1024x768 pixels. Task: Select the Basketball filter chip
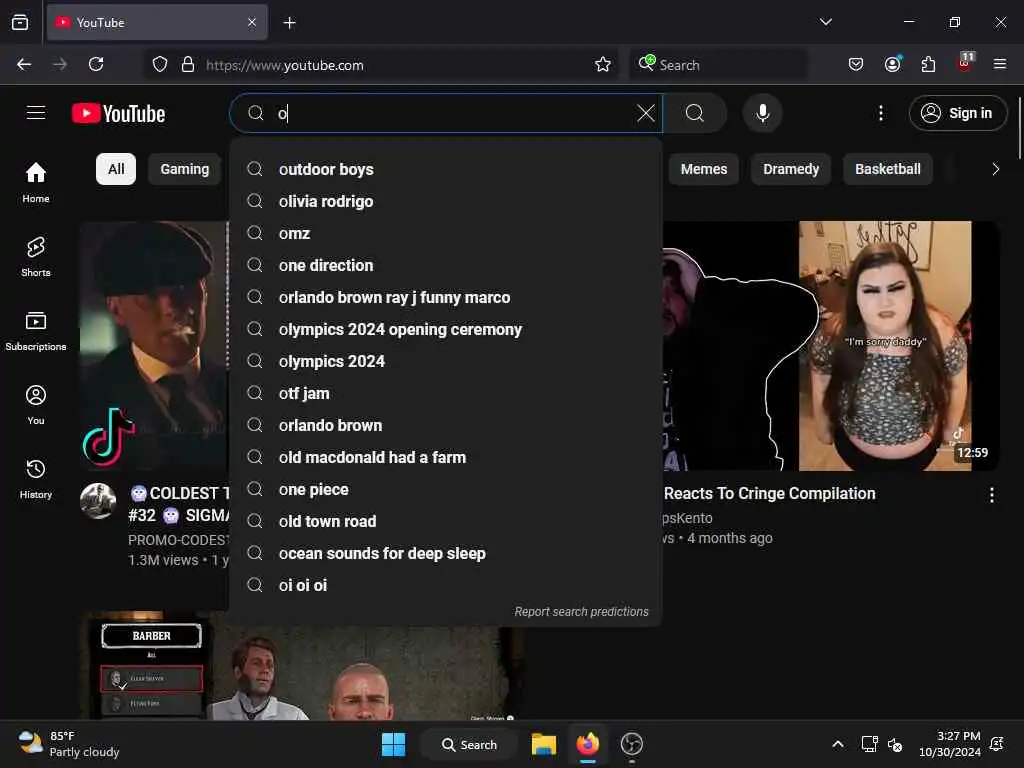888,169
